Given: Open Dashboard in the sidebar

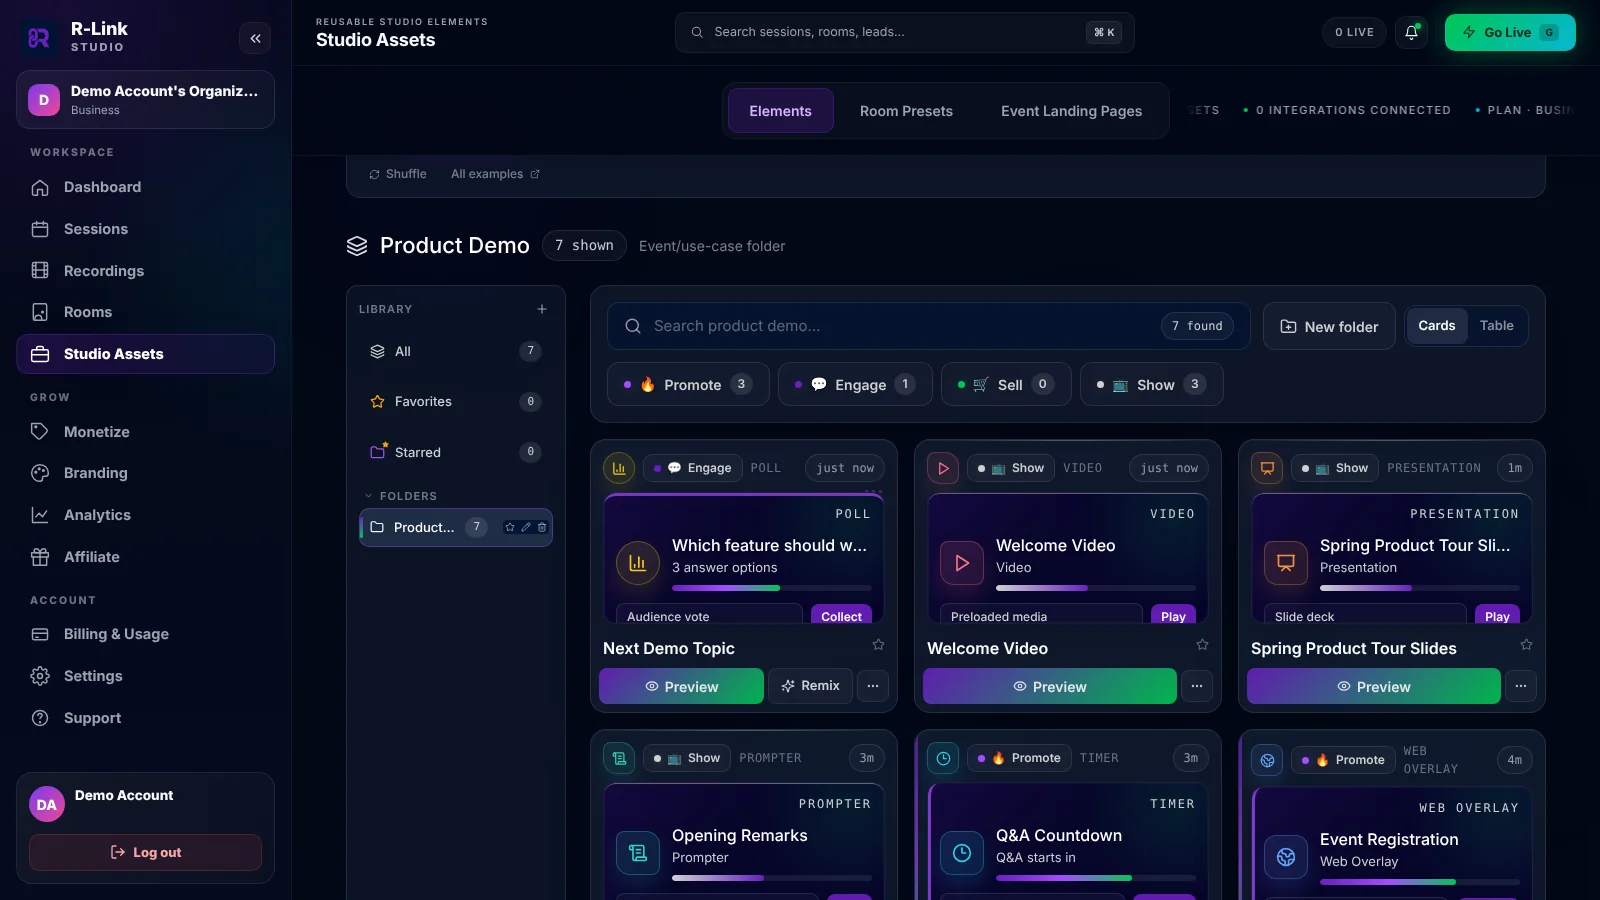Looking at the screenshot, I should coord(145,187).
